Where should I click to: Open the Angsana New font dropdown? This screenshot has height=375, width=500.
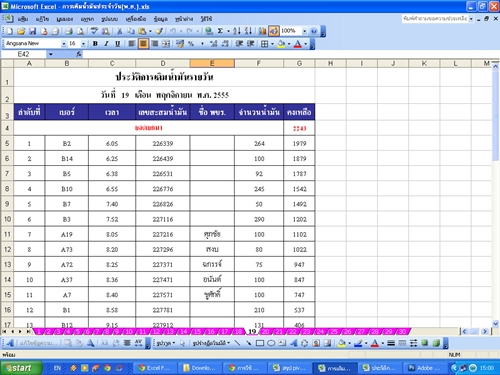64,44
